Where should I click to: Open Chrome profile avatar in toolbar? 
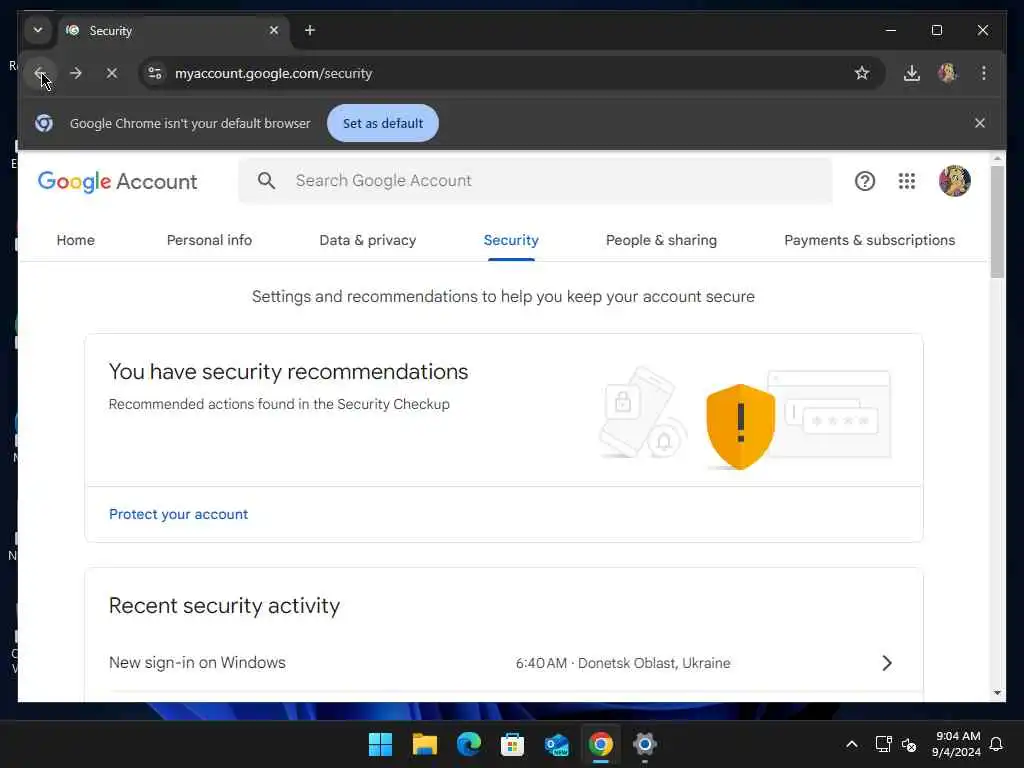(x=948, y=73)
